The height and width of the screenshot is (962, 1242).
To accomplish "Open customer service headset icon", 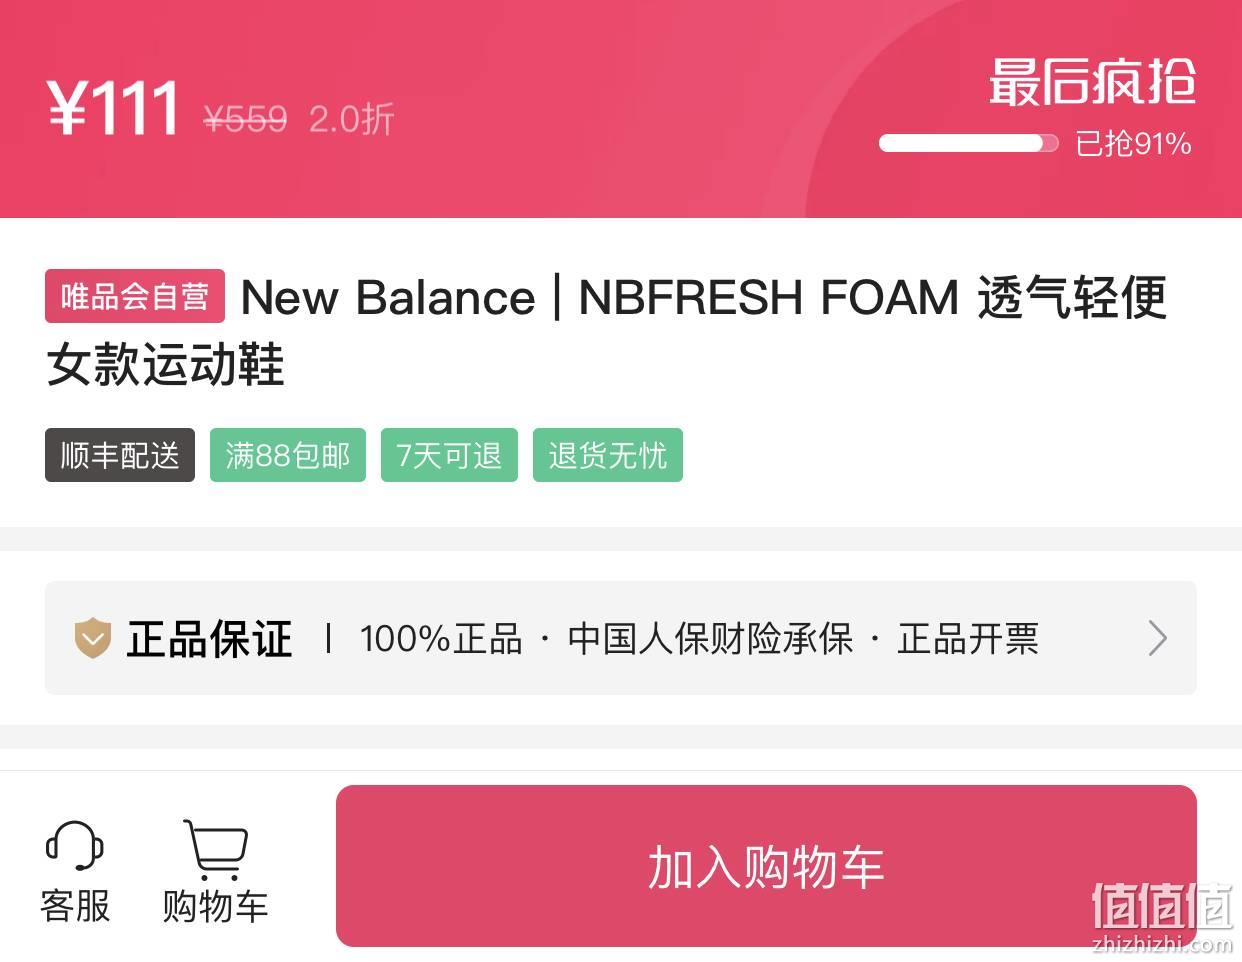I will pos(75,846).
